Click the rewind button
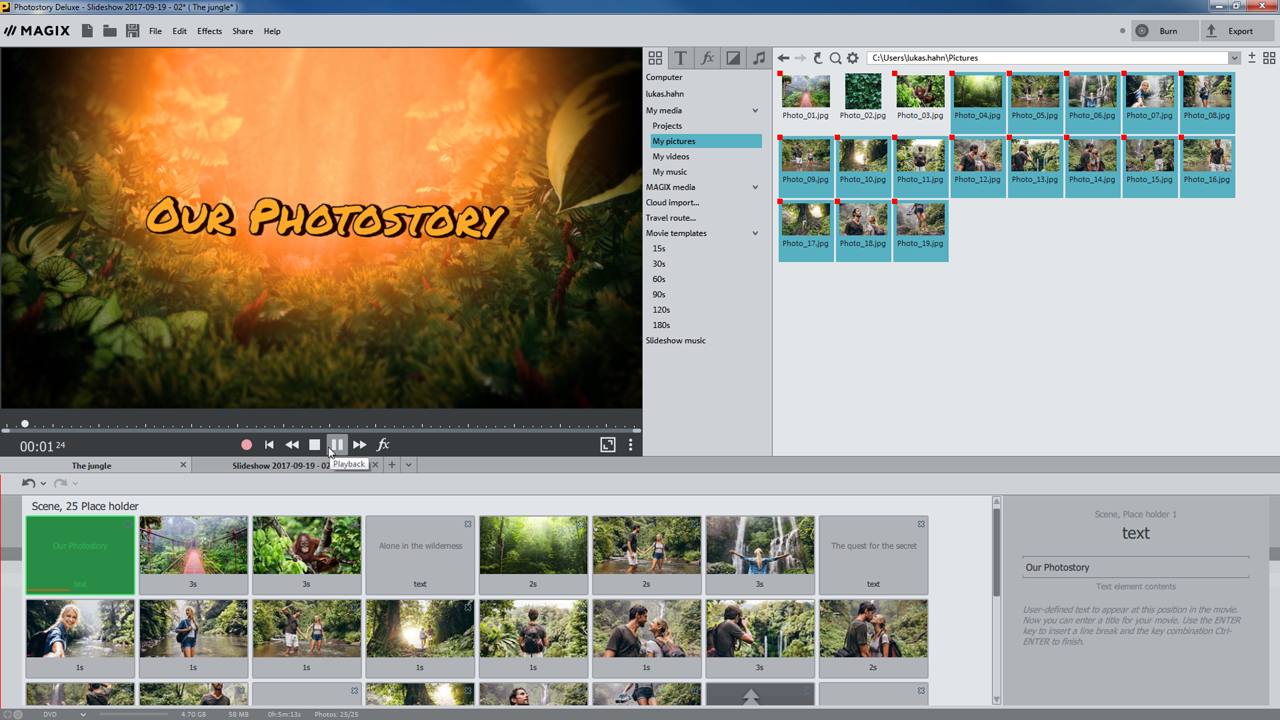The height and width of the screenshot is (720, 1280). (x=292, y=445)
